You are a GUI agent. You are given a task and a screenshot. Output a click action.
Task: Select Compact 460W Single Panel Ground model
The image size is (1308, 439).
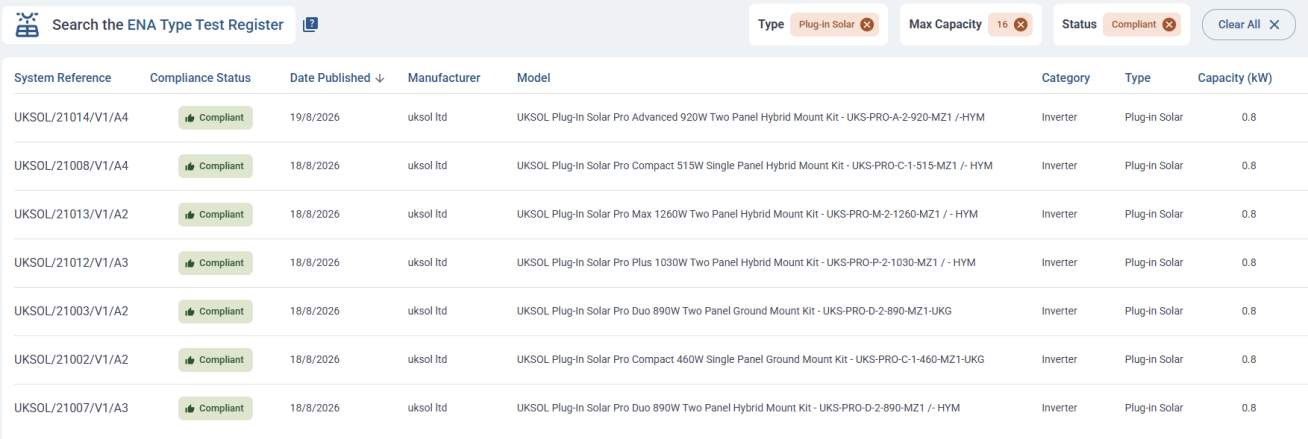(751, 359)
